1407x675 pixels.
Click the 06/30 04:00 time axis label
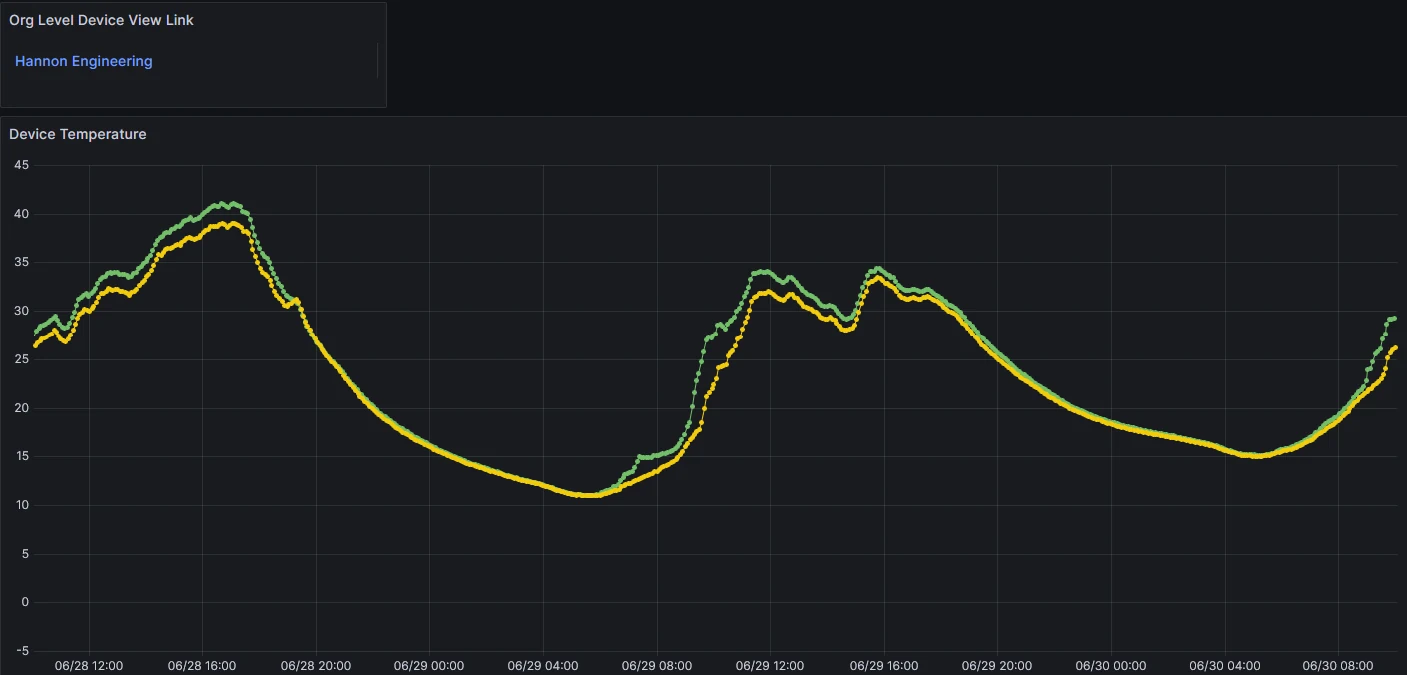tap(1224, 665)
